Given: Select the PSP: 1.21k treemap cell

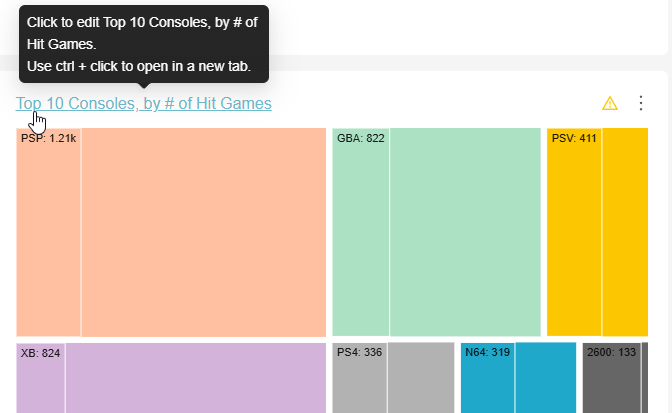Looking at the screenshot, I should point(48,232).
